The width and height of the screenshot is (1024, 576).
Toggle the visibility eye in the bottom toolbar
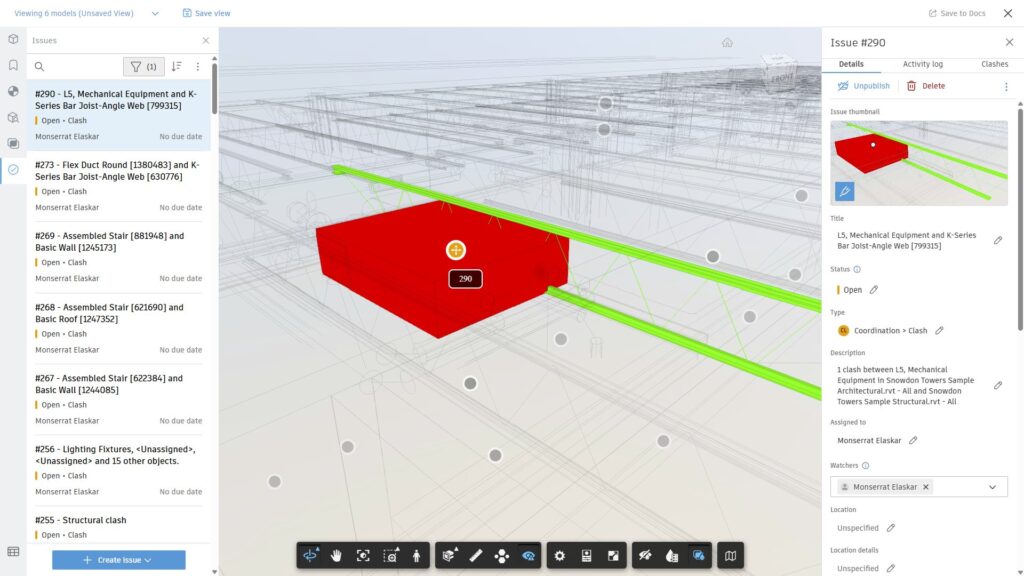[x=527, y=555]
